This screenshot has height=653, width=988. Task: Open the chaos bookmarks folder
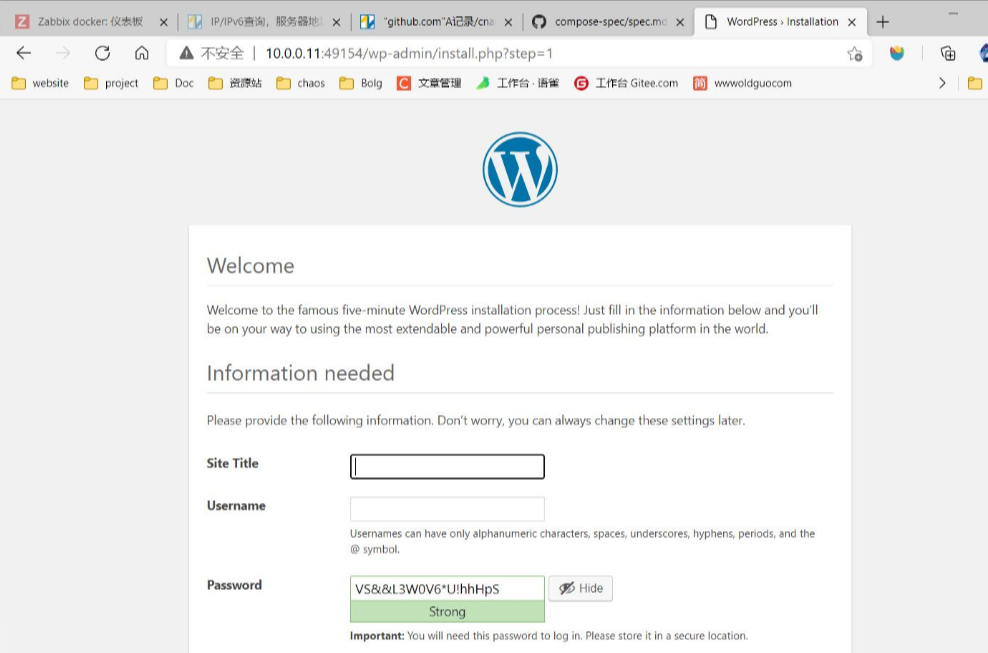point(301,83)
